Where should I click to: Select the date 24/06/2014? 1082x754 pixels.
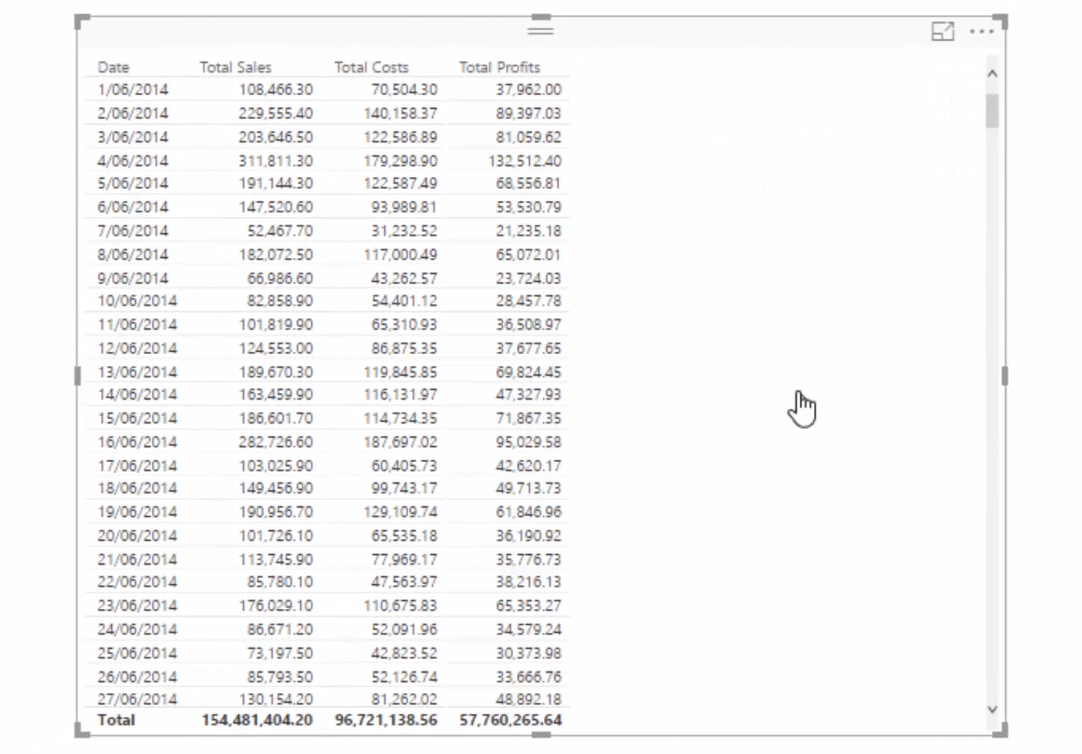click(x=137, y=629)
